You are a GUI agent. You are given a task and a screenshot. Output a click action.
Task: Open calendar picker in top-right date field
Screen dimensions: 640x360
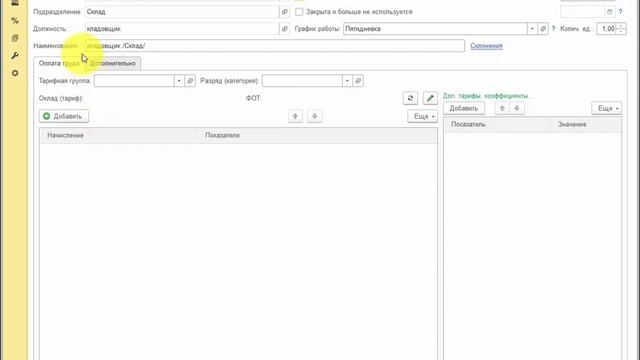pyautogui.click(x=609, y=12)
